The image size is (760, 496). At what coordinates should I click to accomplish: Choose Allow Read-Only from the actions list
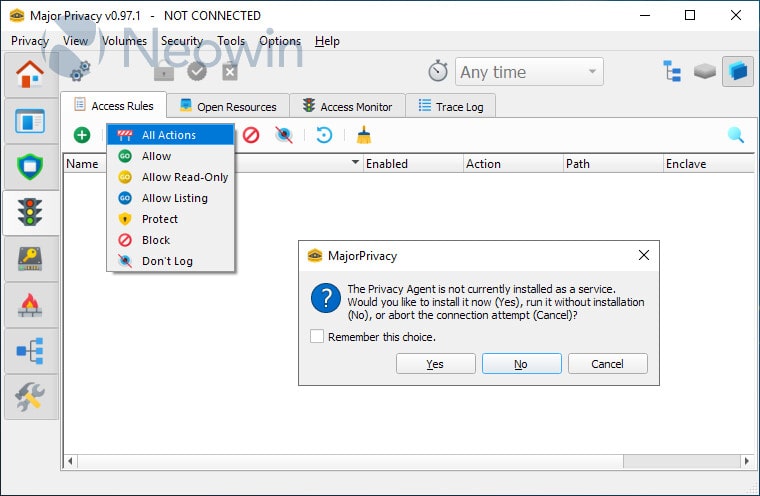tap(170, 177)
